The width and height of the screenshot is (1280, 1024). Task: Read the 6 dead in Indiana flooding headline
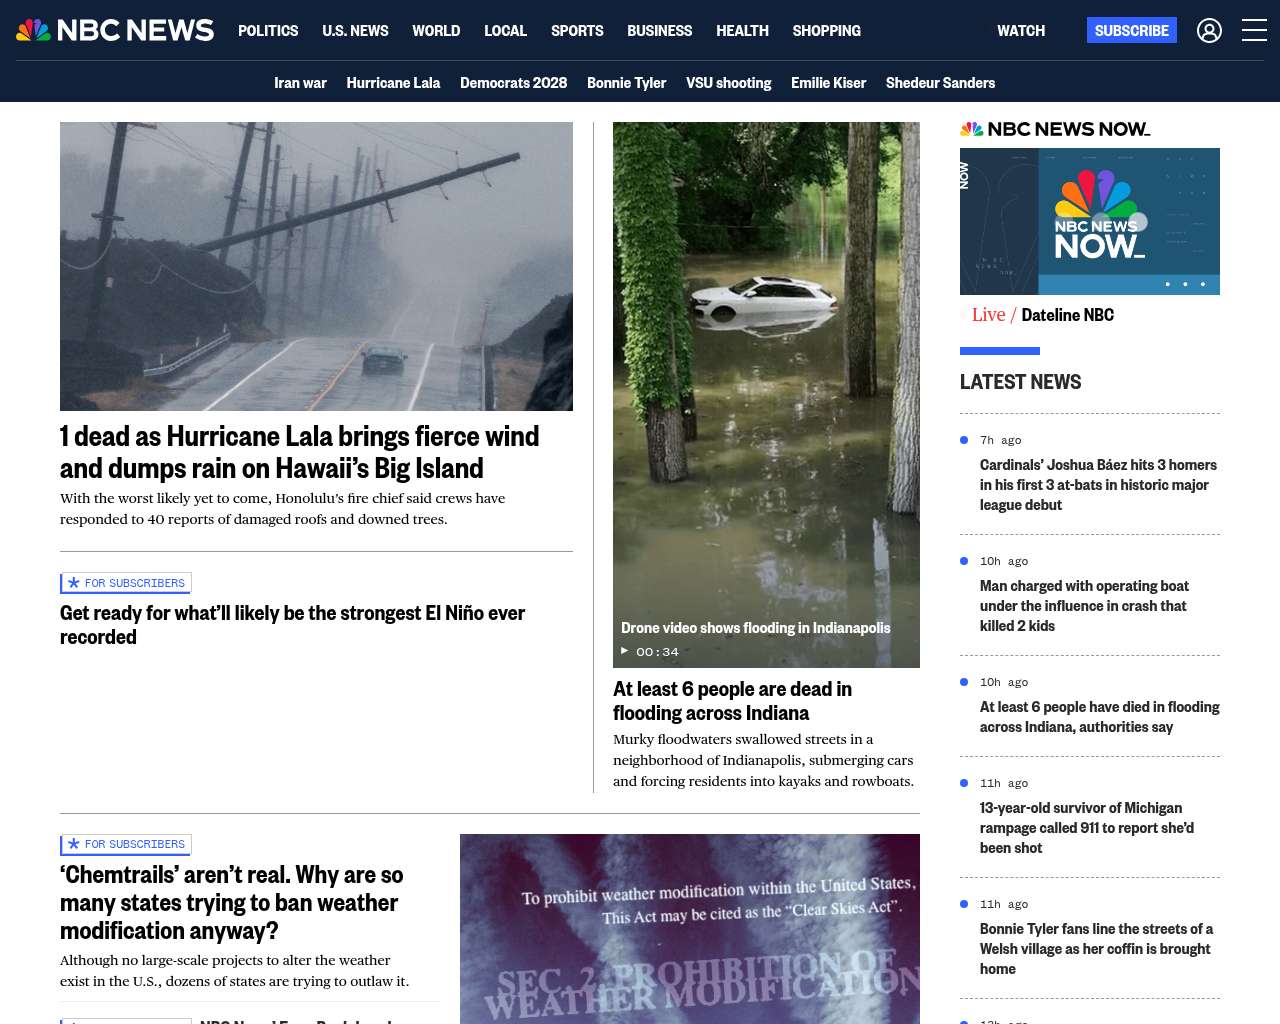[732, 701]
